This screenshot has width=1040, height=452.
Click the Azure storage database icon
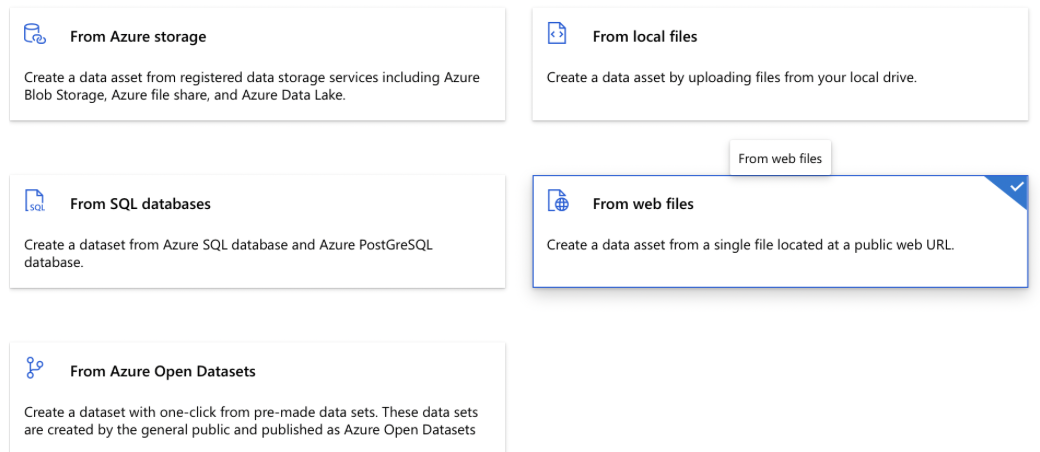click(x=35, y=35)
